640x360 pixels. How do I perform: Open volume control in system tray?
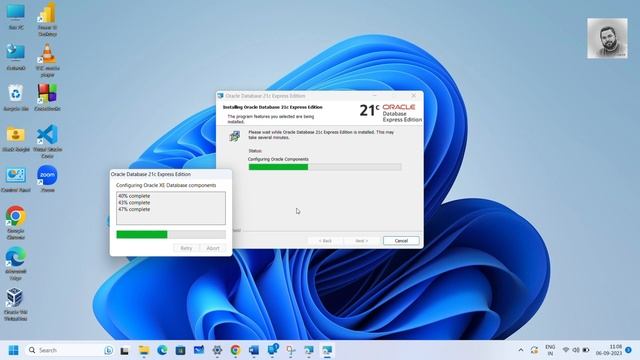click(576, 350)
